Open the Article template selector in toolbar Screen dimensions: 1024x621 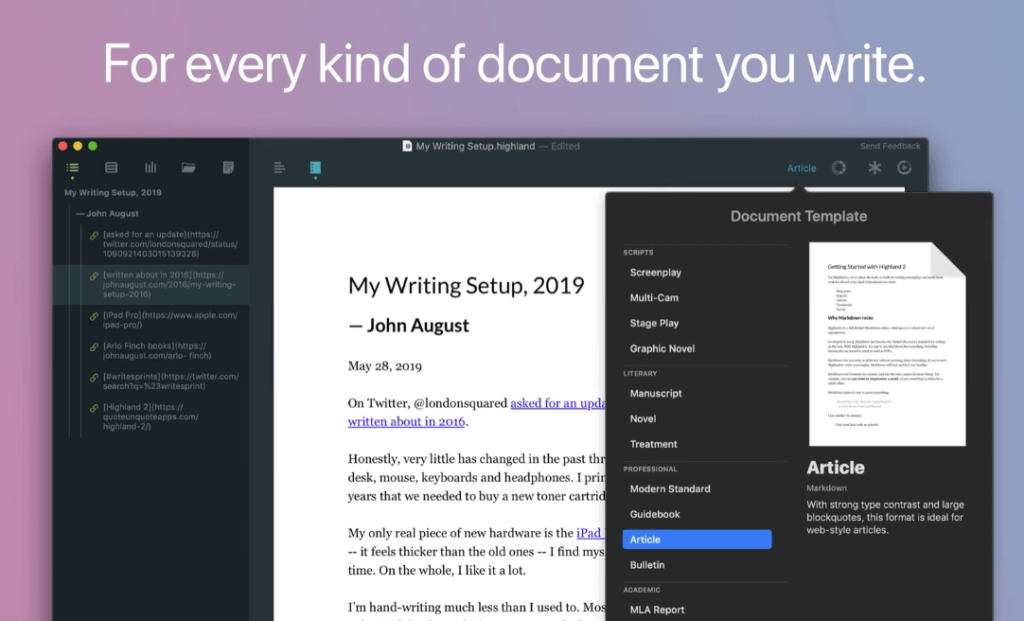click(801, 168)
